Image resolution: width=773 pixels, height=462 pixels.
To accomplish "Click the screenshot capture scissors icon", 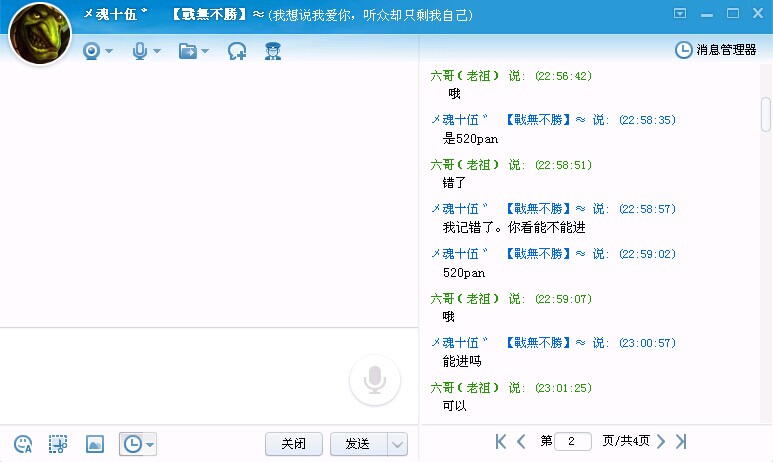I will click(58, 444).
